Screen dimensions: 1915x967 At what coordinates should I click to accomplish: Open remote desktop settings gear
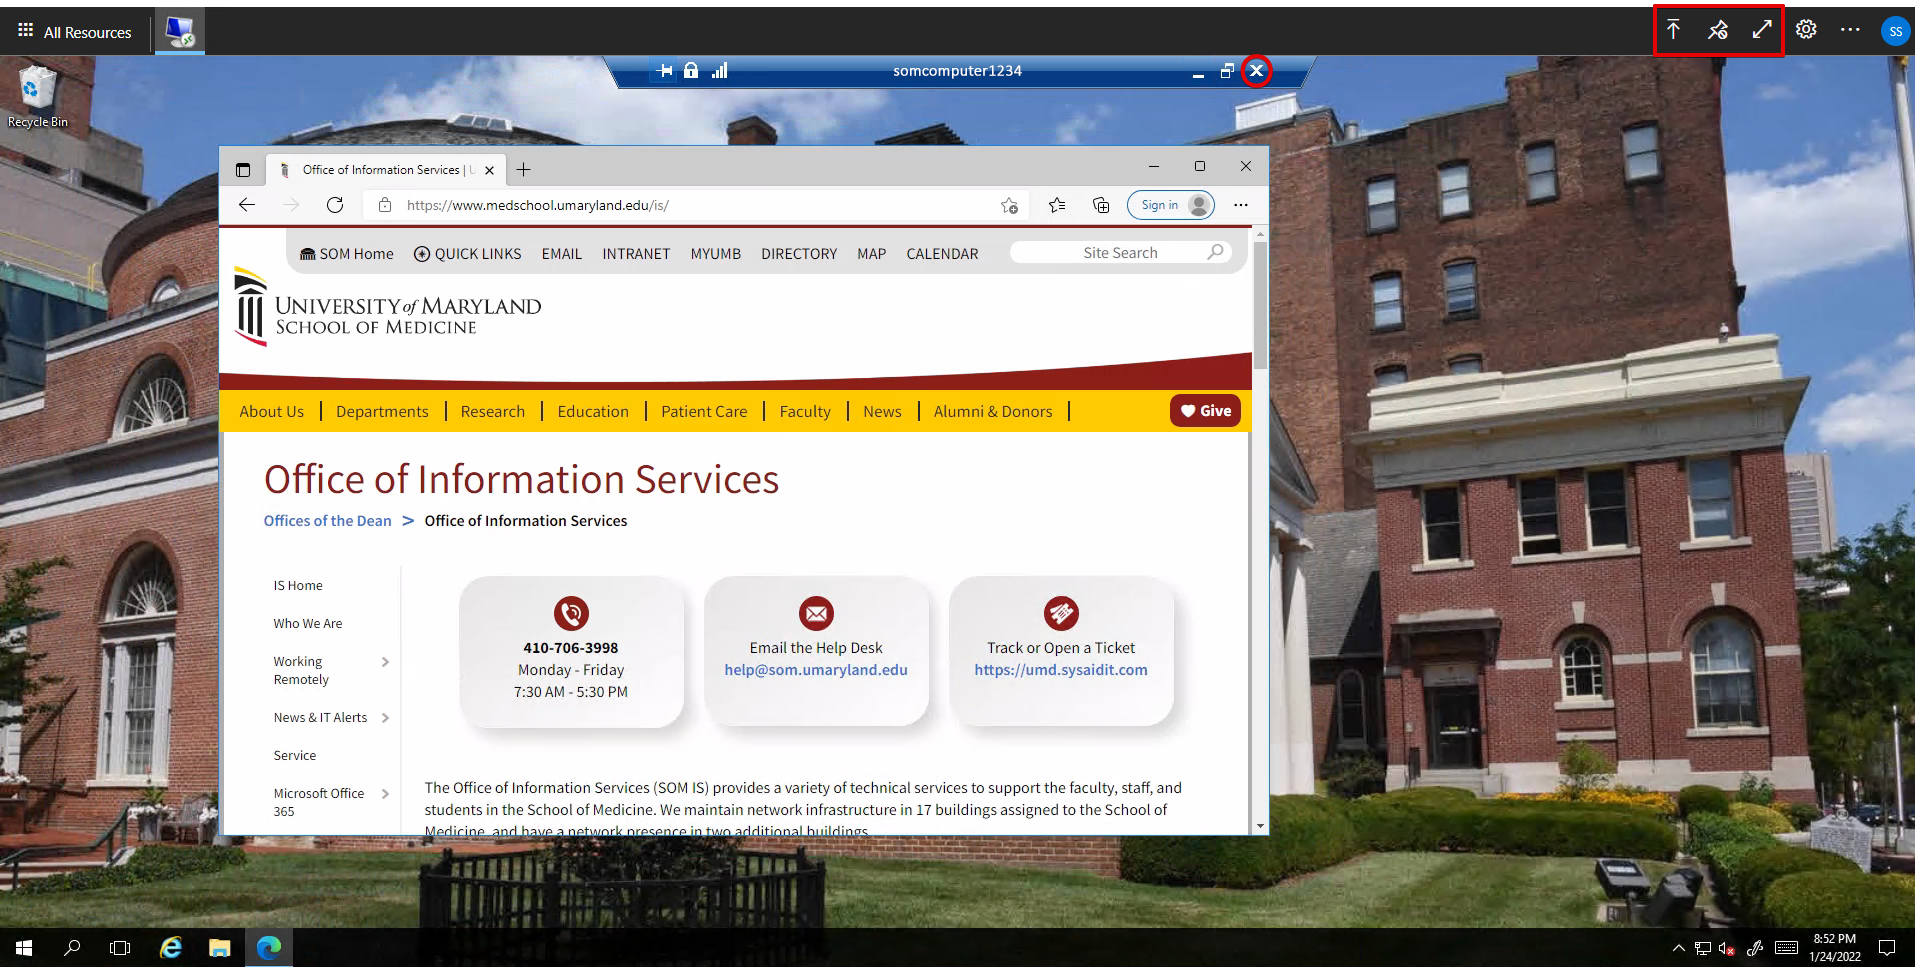tap(1805, 30)
